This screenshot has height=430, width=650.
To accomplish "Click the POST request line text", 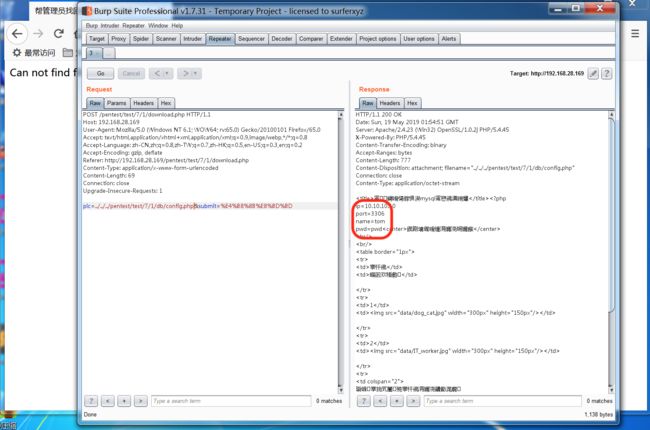I will (x=147, y=114).
